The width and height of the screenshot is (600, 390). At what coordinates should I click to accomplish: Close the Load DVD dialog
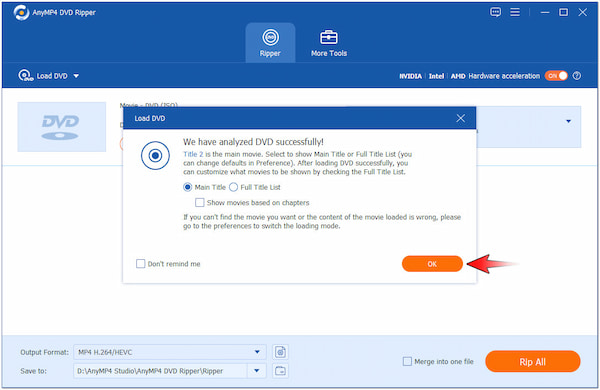pos(460,118)
